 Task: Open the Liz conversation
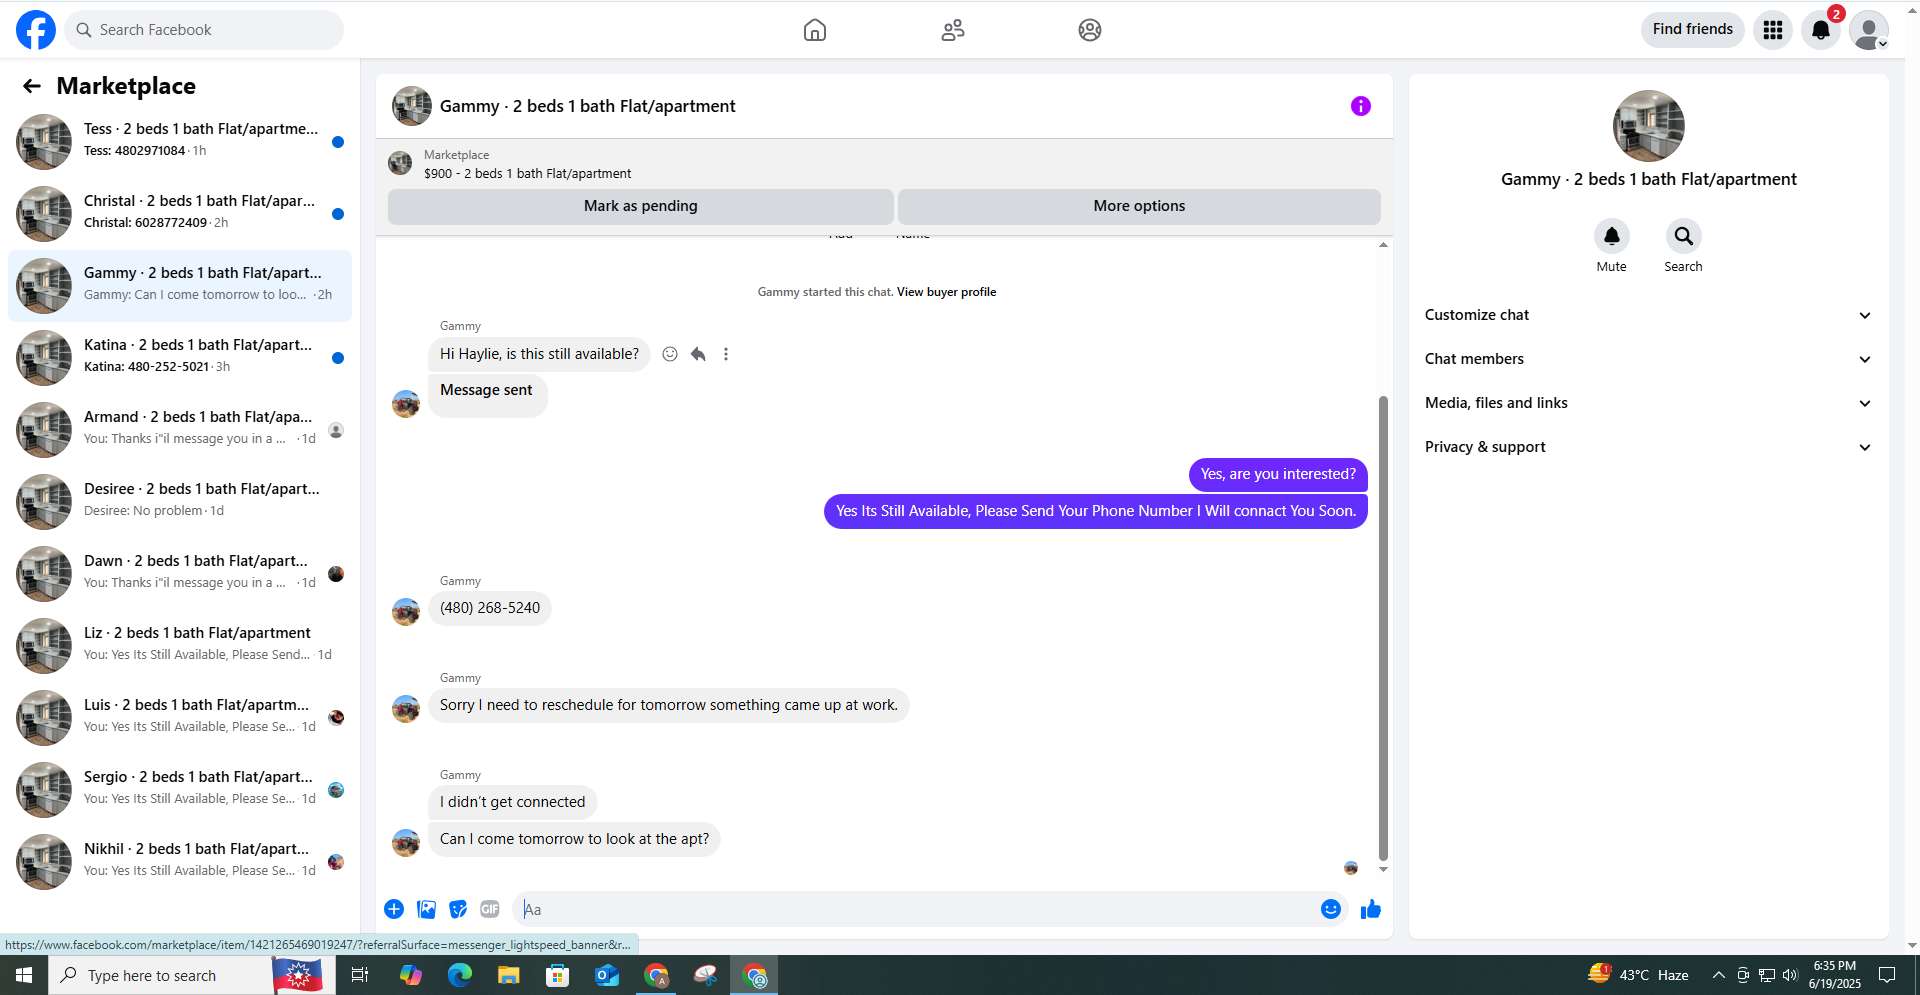[x=180, y=646]
